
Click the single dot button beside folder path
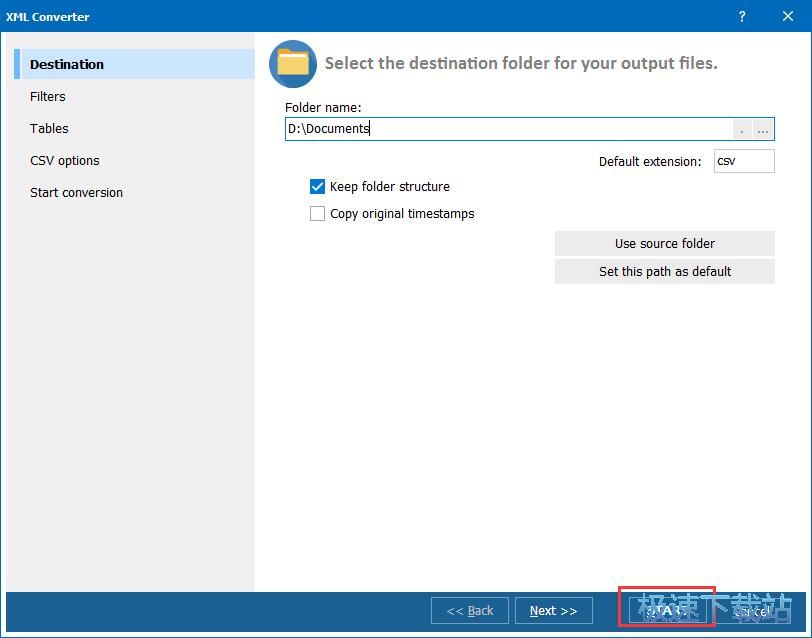[742, 129]
